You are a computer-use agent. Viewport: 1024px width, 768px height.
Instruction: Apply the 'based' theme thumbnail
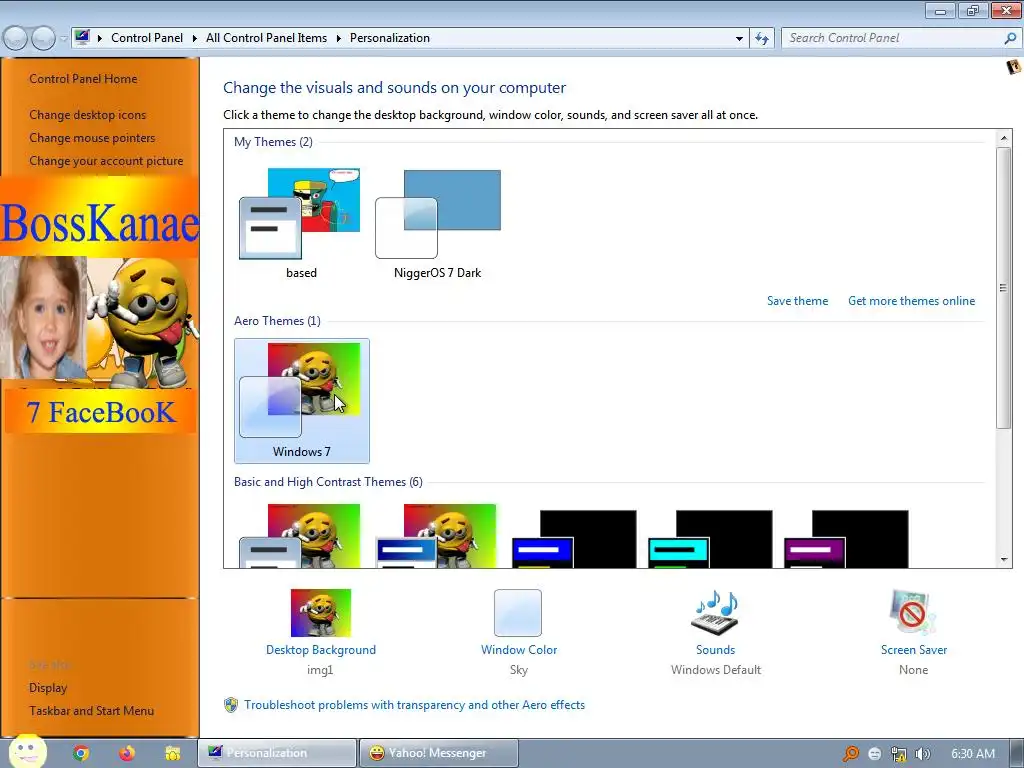point(300,223)
